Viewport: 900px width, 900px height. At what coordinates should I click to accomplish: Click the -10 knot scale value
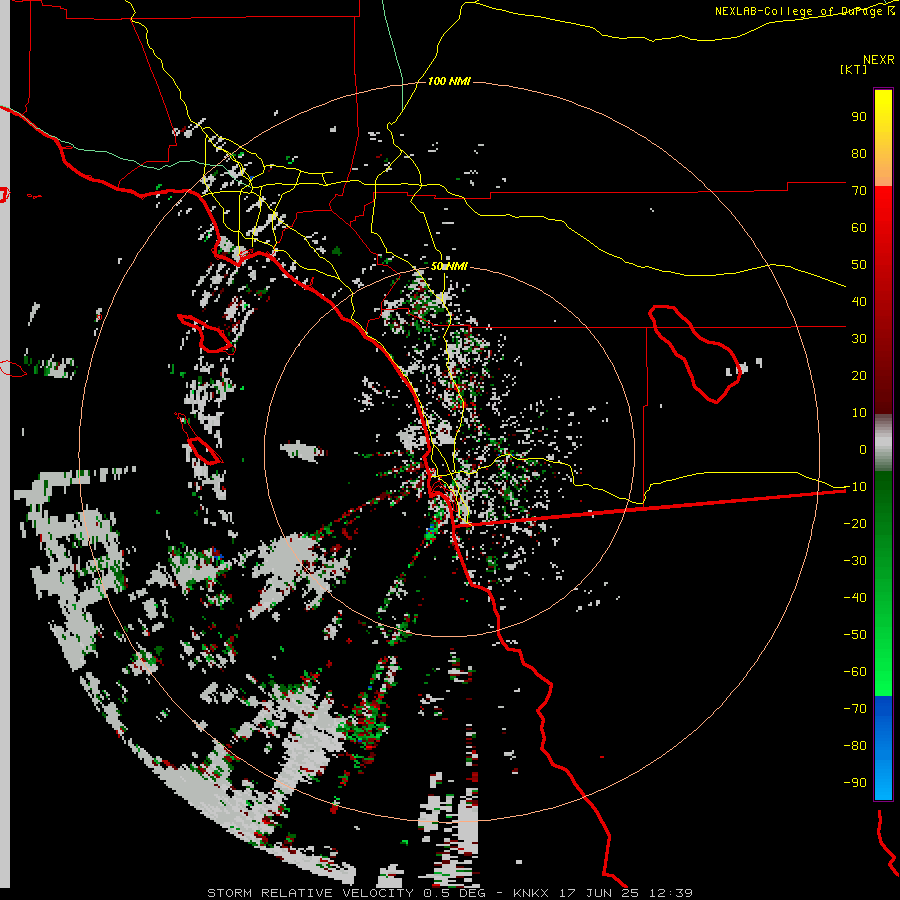pos(855,487)
